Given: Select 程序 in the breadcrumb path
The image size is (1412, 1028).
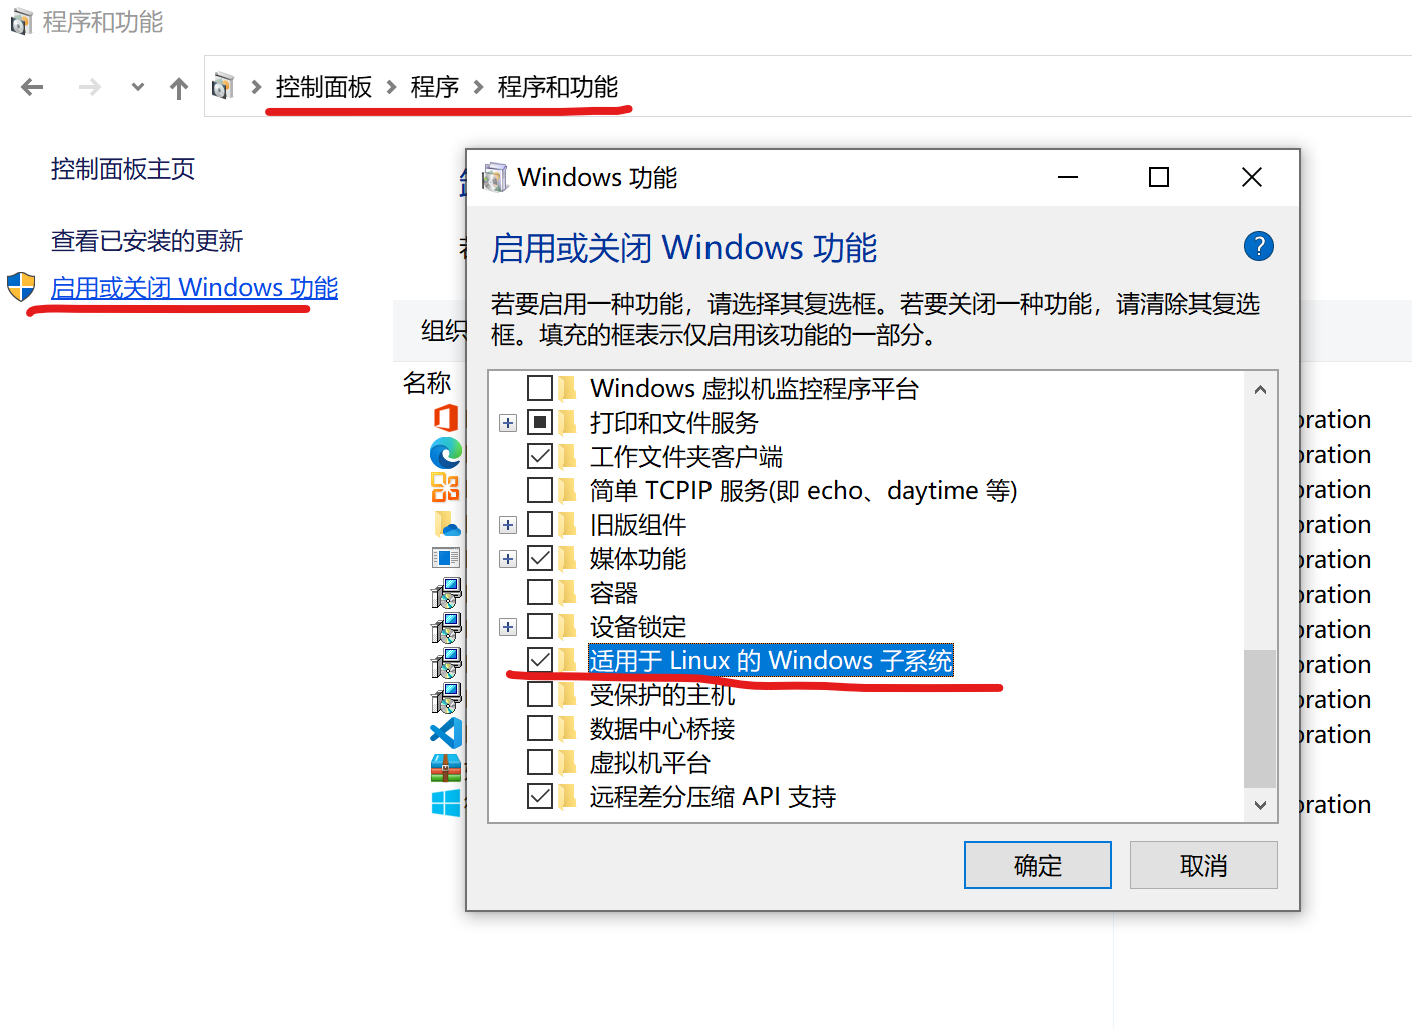Looking at the screenshot, I should 435,87.
